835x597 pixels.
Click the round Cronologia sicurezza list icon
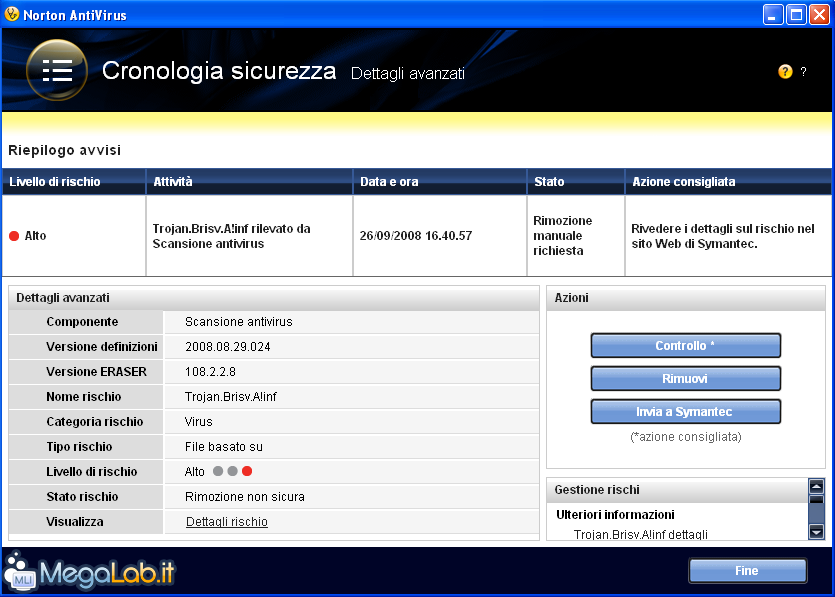click(x=57, y=70)
